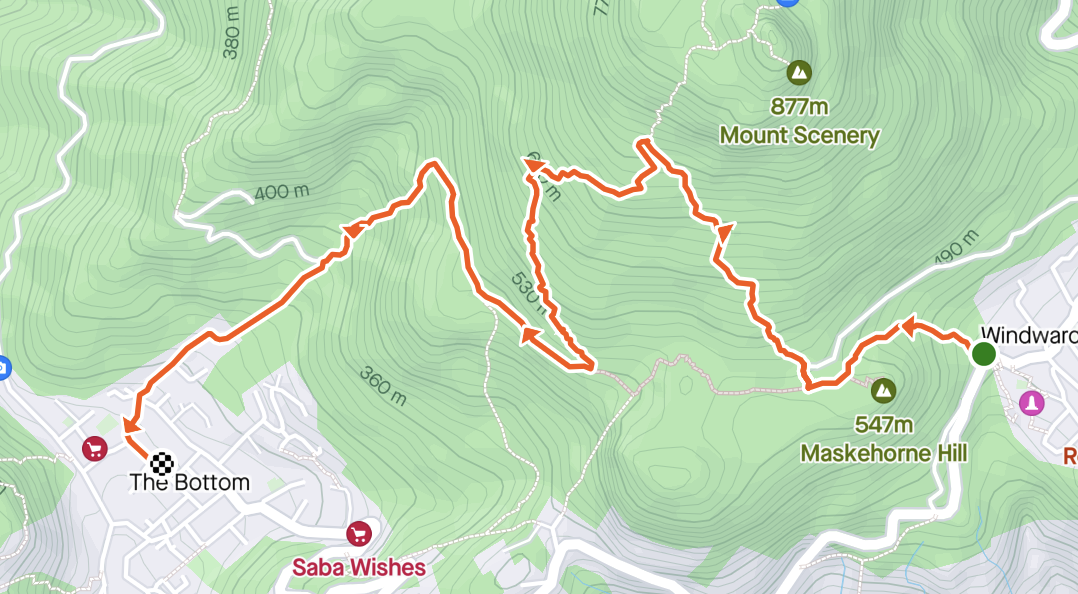Open the pink landmark marker near Windwardside
The width and height of the screenshot is (1078, 594).
pyautogui.click(x=1031, y=403)
